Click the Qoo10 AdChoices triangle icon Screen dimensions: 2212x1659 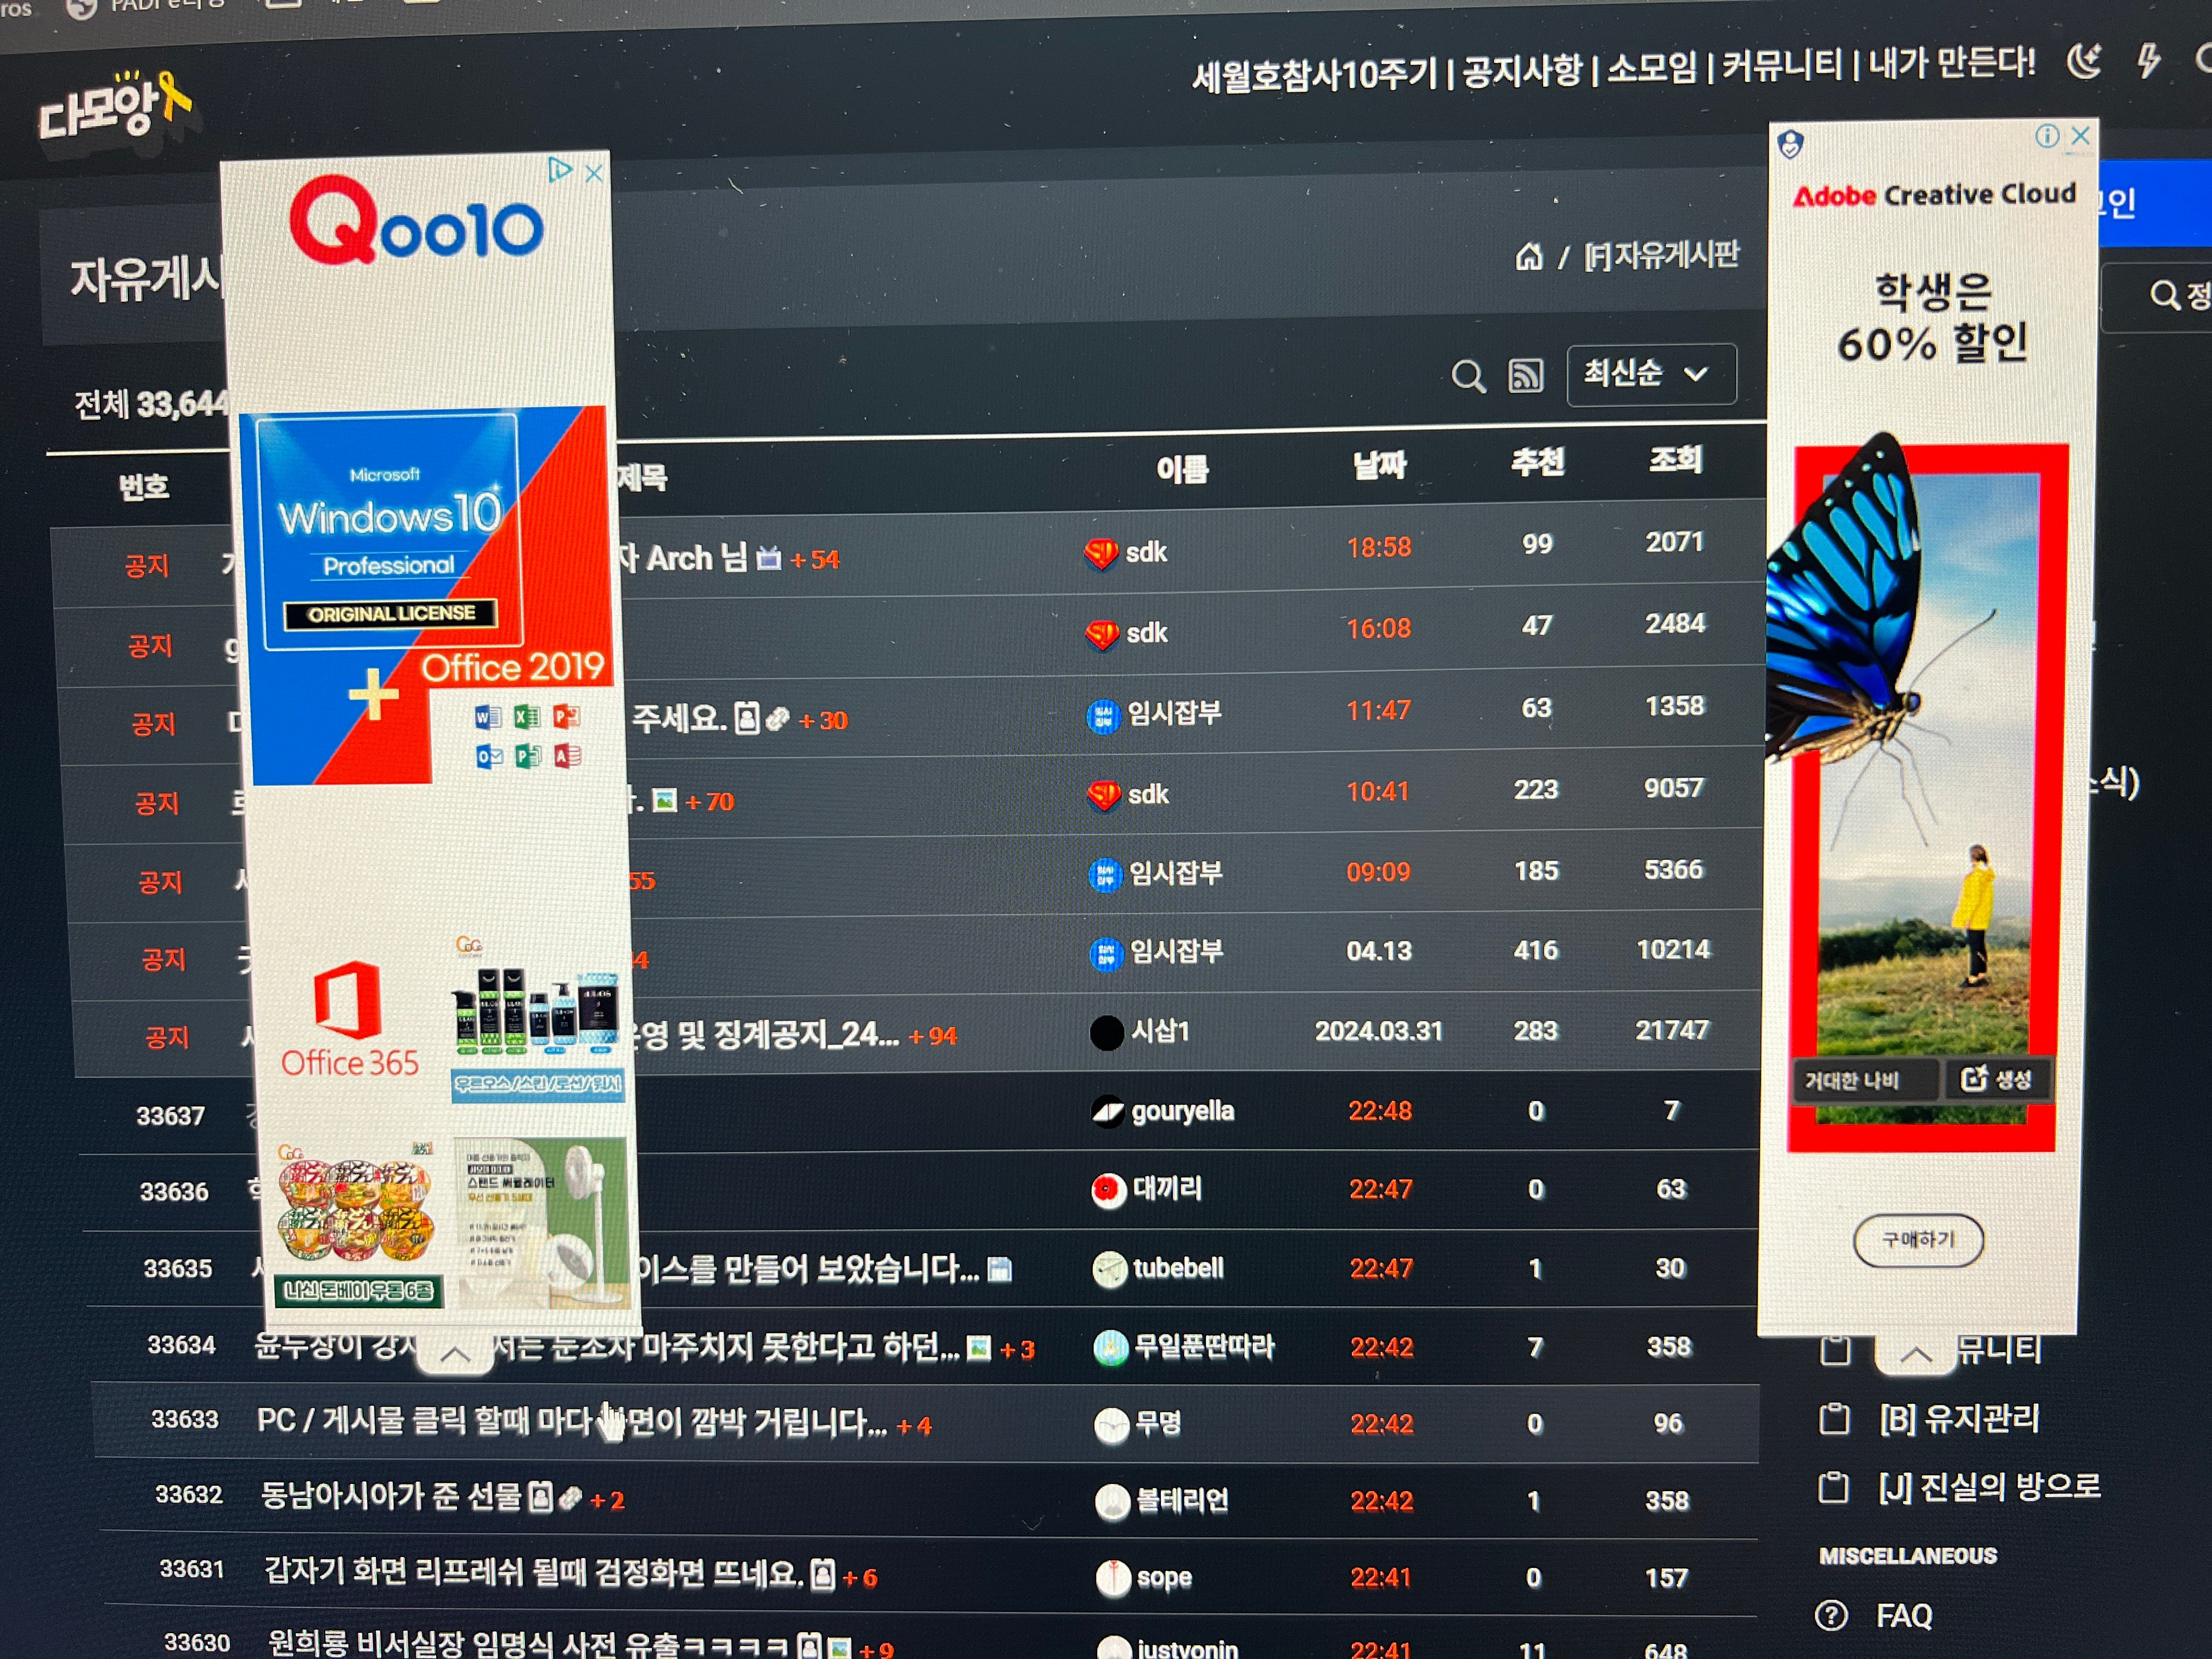point(559,170)
